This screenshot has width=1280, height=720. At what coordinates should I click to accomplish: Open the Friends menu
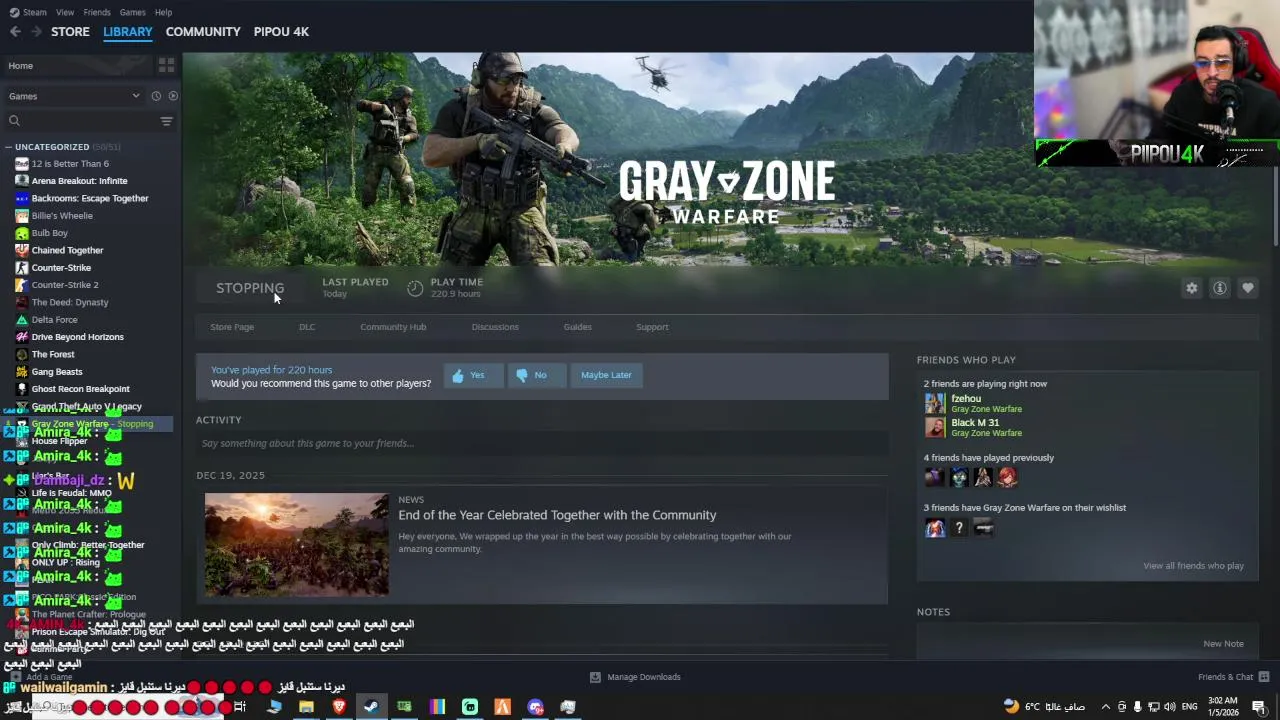tap(97, 12)
